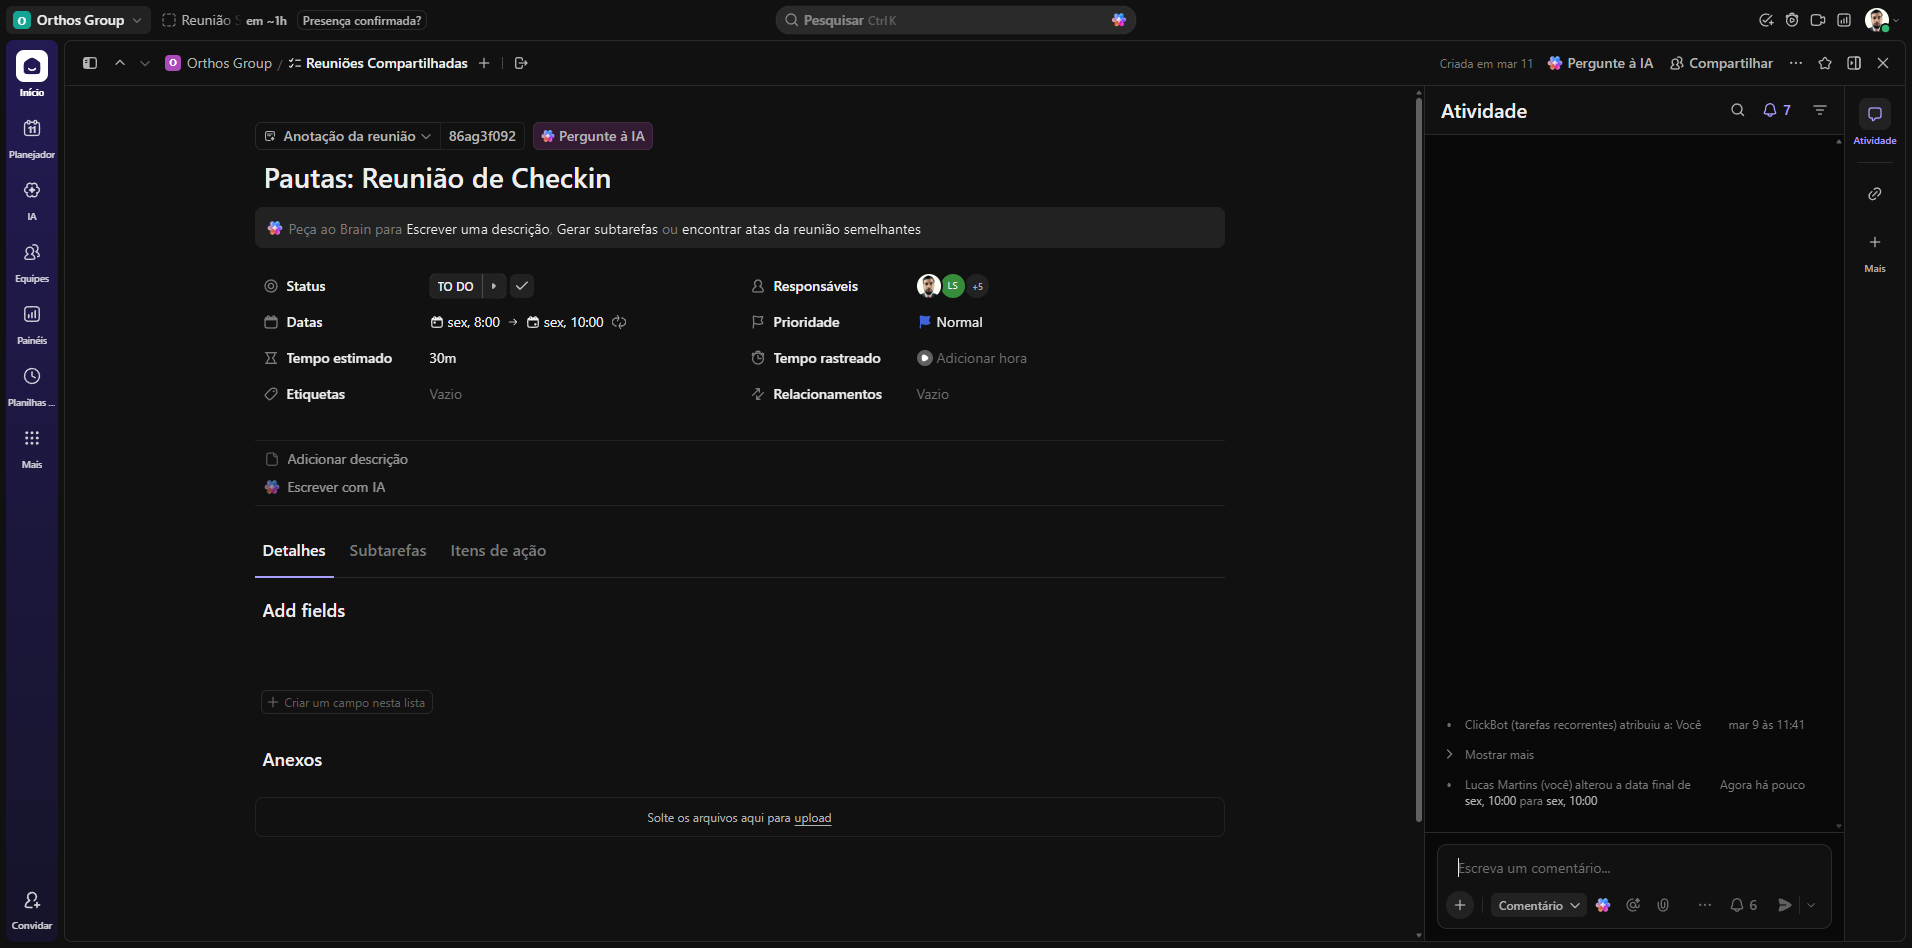Click the star favorite icon
1912x948 pixels.
(1825, 63)
